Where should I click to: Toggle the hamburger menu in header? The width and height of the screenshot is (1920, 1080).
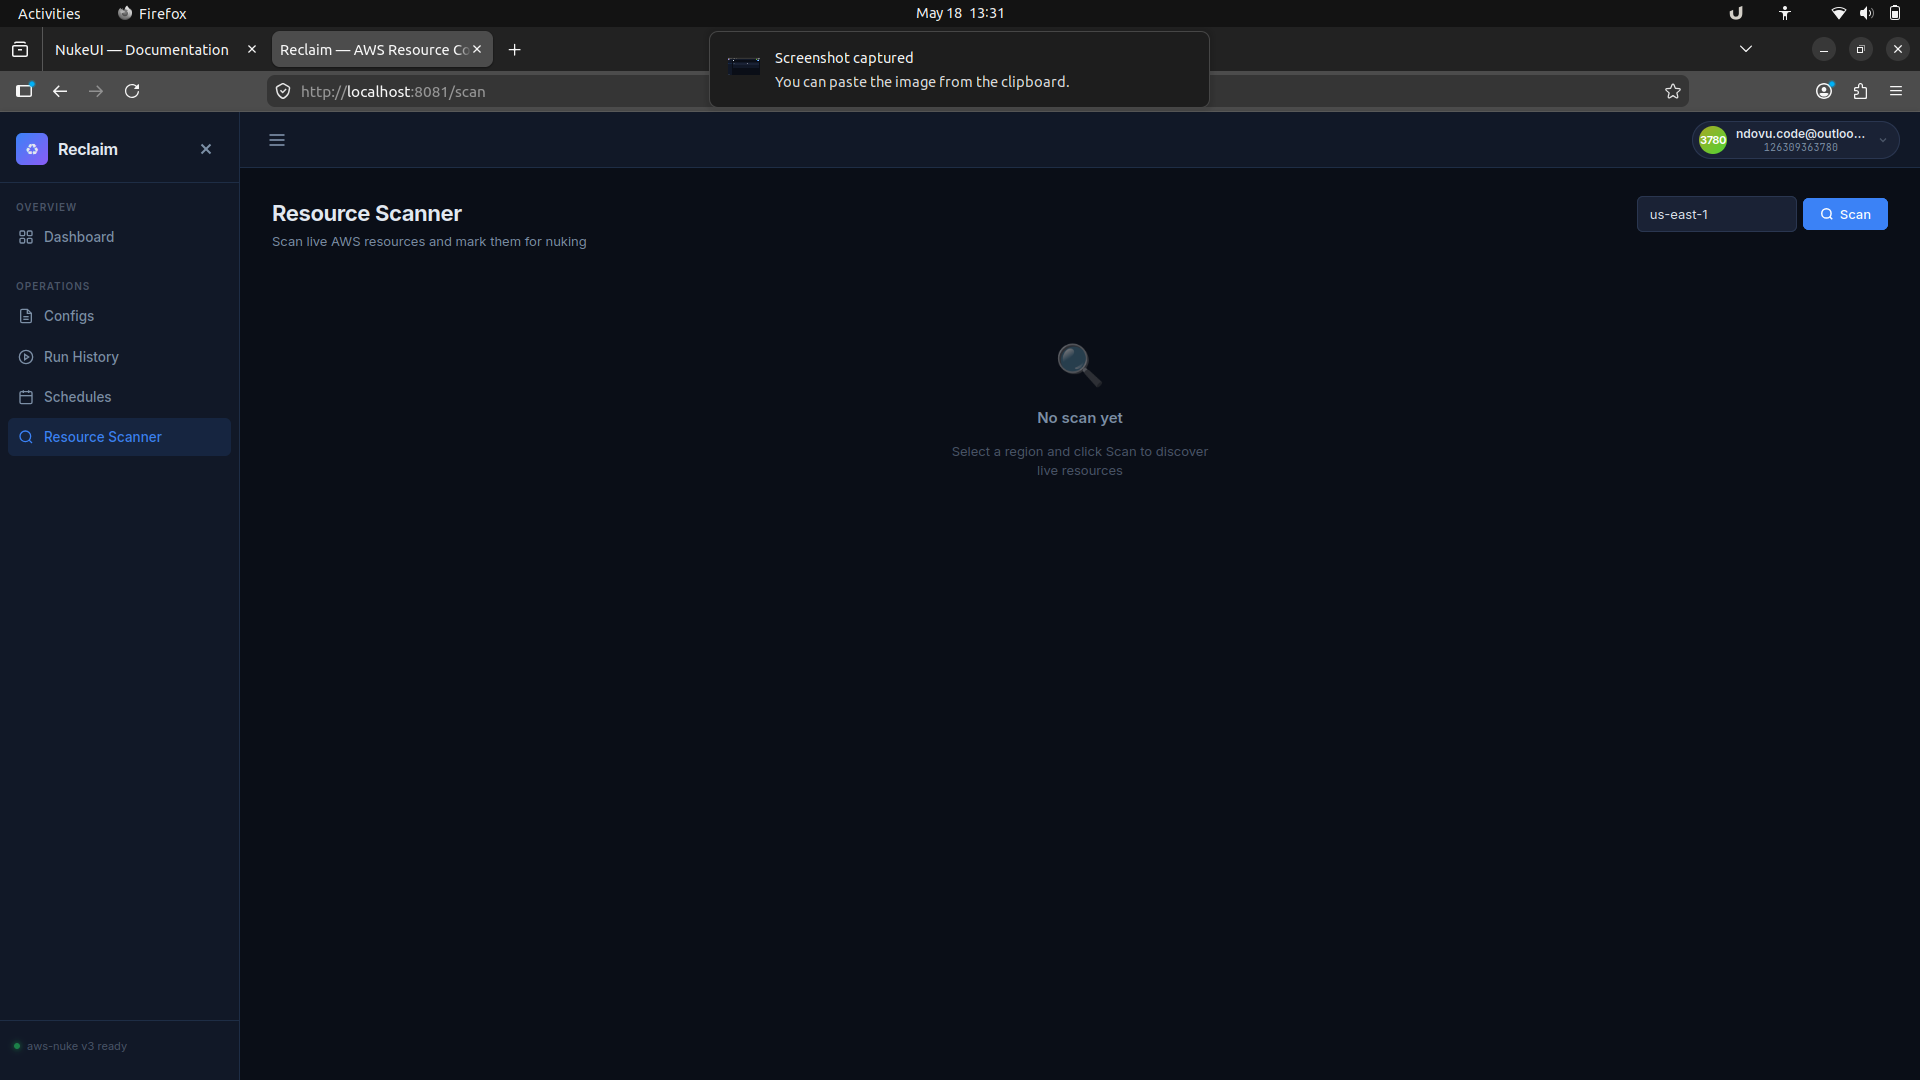pos(277,140)
